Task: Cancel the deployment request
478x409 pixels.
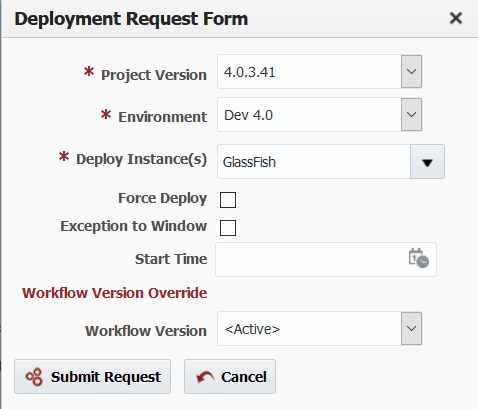Action: point(230,377)
